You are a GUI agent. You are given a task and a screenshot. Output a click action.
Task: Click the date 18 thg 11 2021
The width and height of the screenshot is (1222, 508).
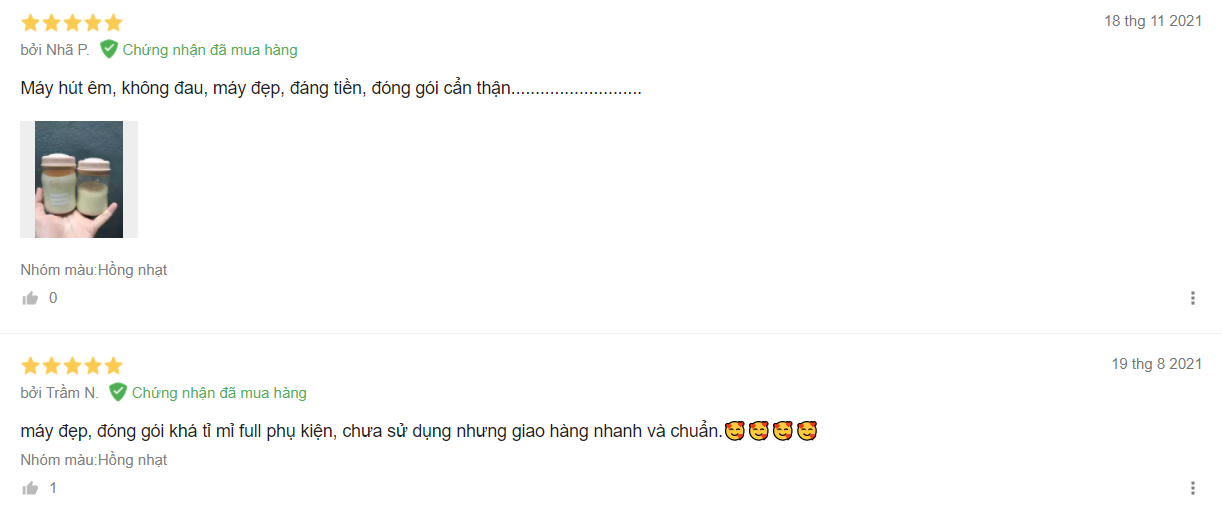(x=1153, y=21)
